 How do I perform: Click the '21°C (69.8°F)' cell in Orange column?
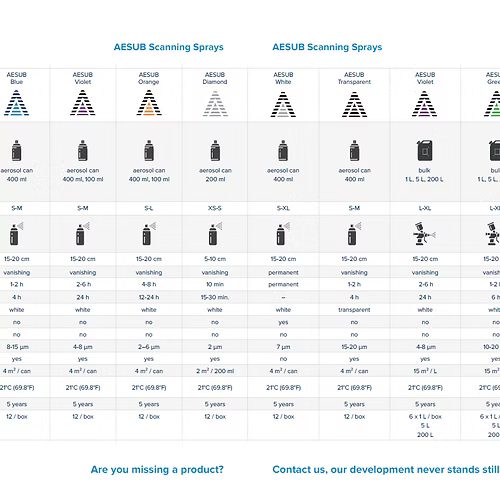click(149, 388)
